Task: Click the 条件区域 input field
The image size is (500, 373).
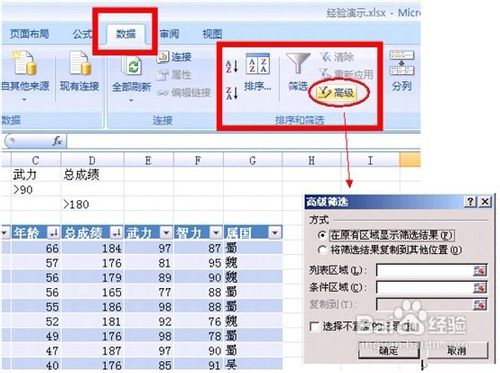Action: [x=425, y=287]
